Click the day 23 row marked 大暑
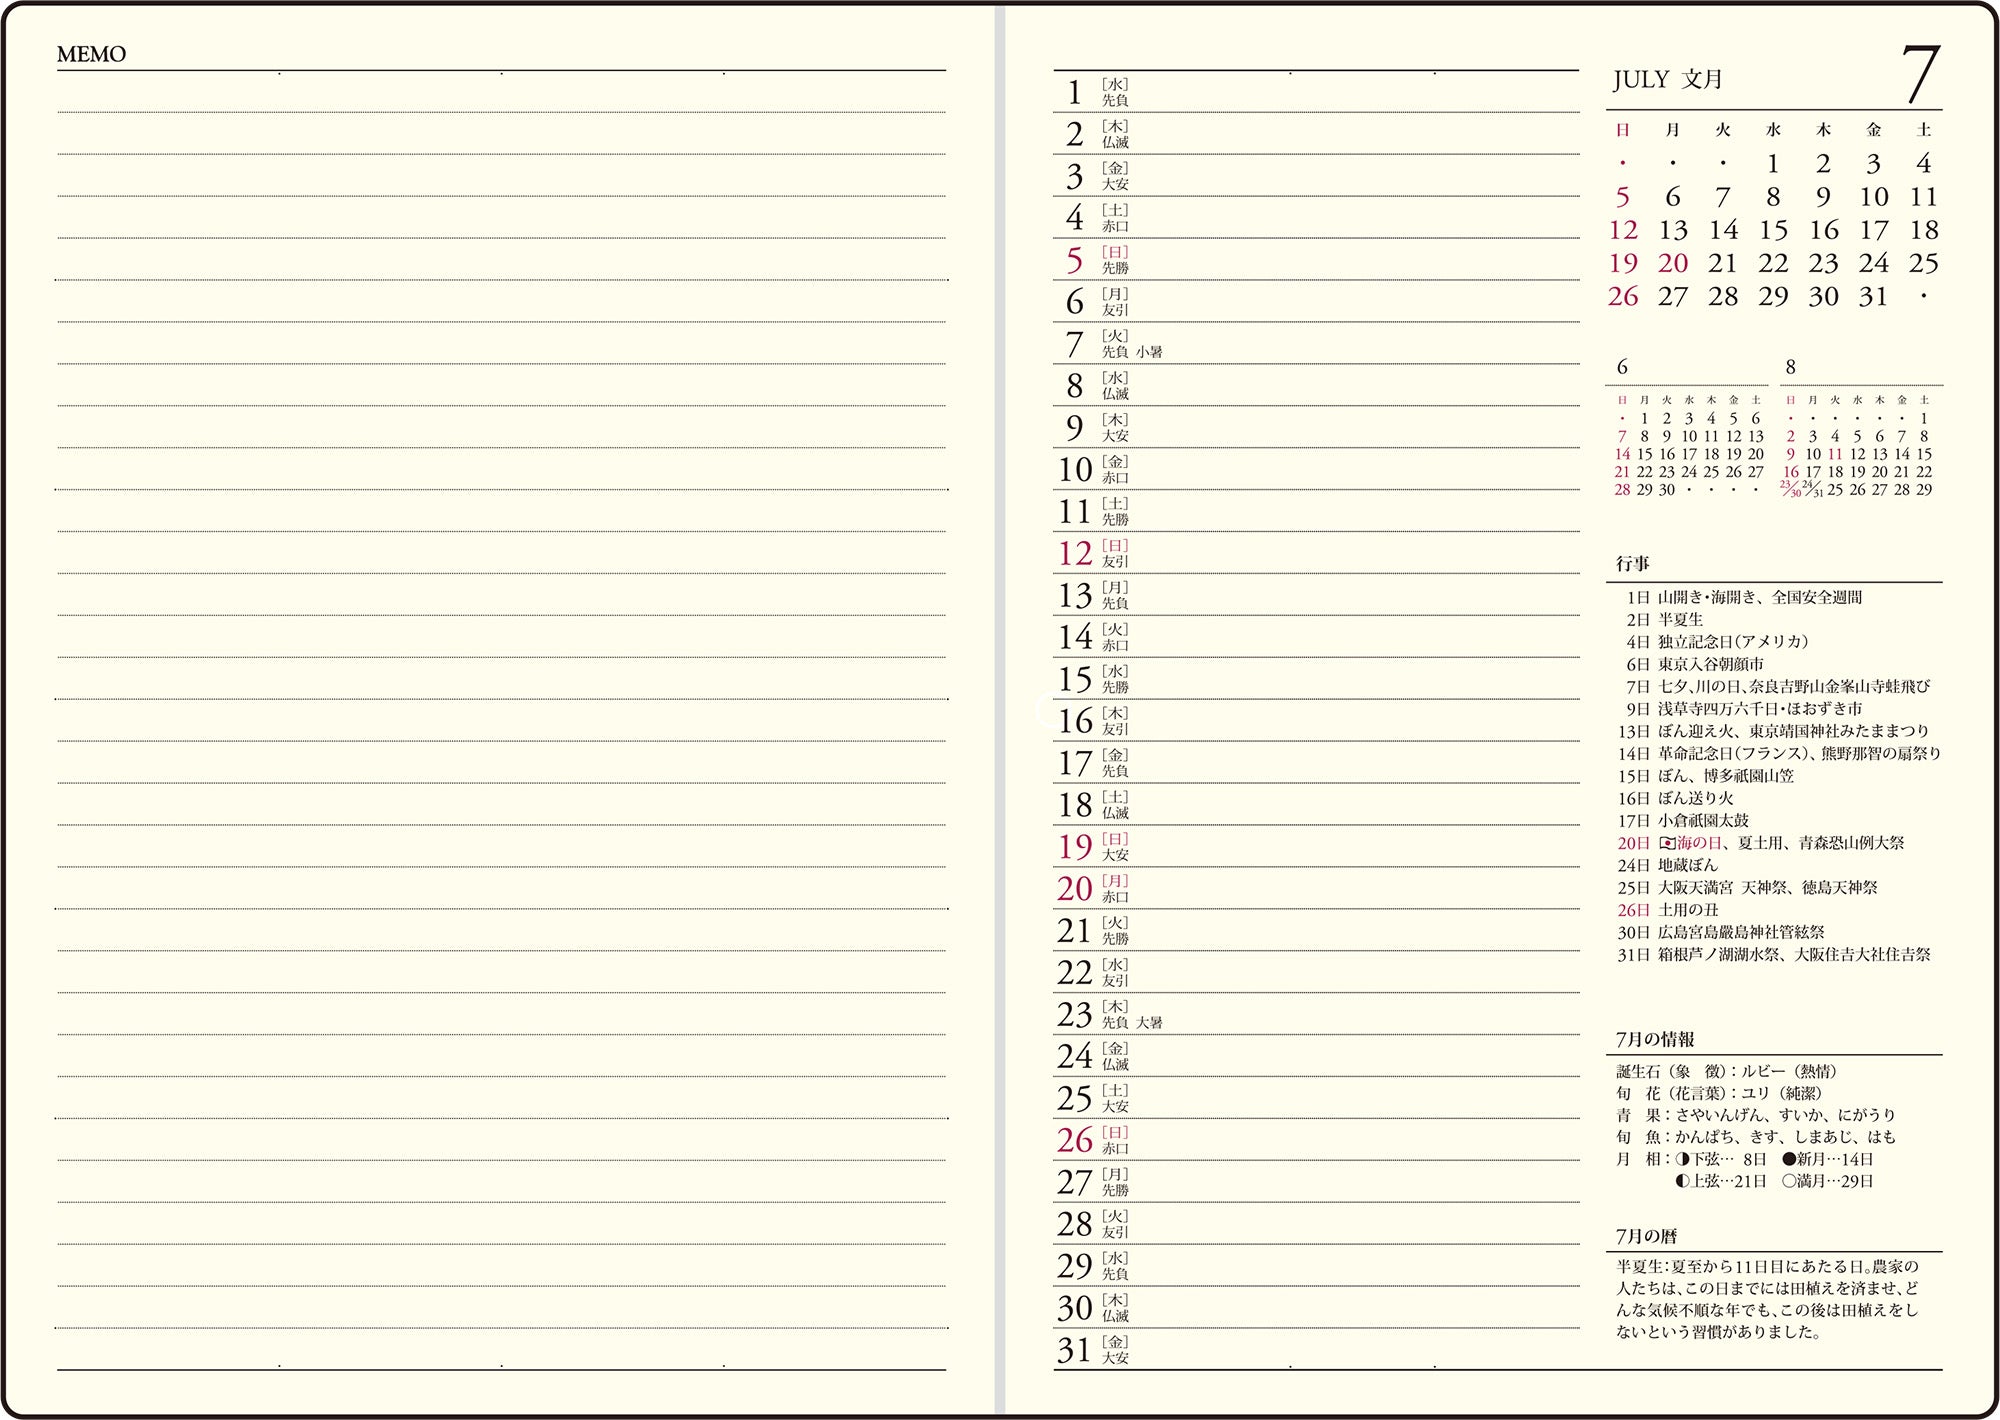 tap(1316, 1014)
